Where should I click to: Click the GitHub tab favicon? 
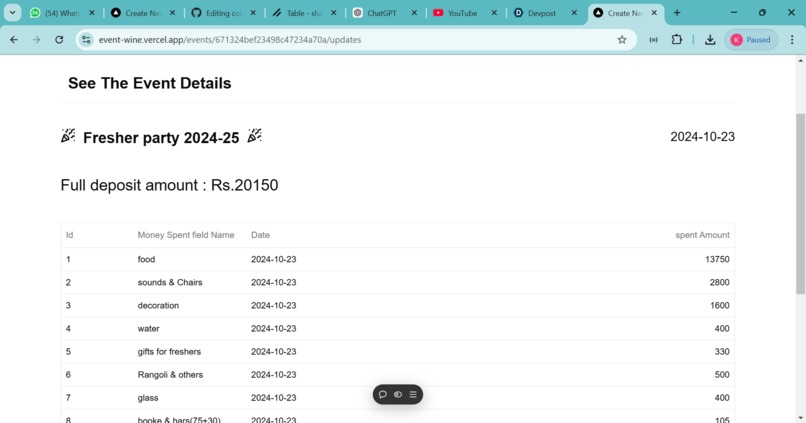tap(196, 13)
